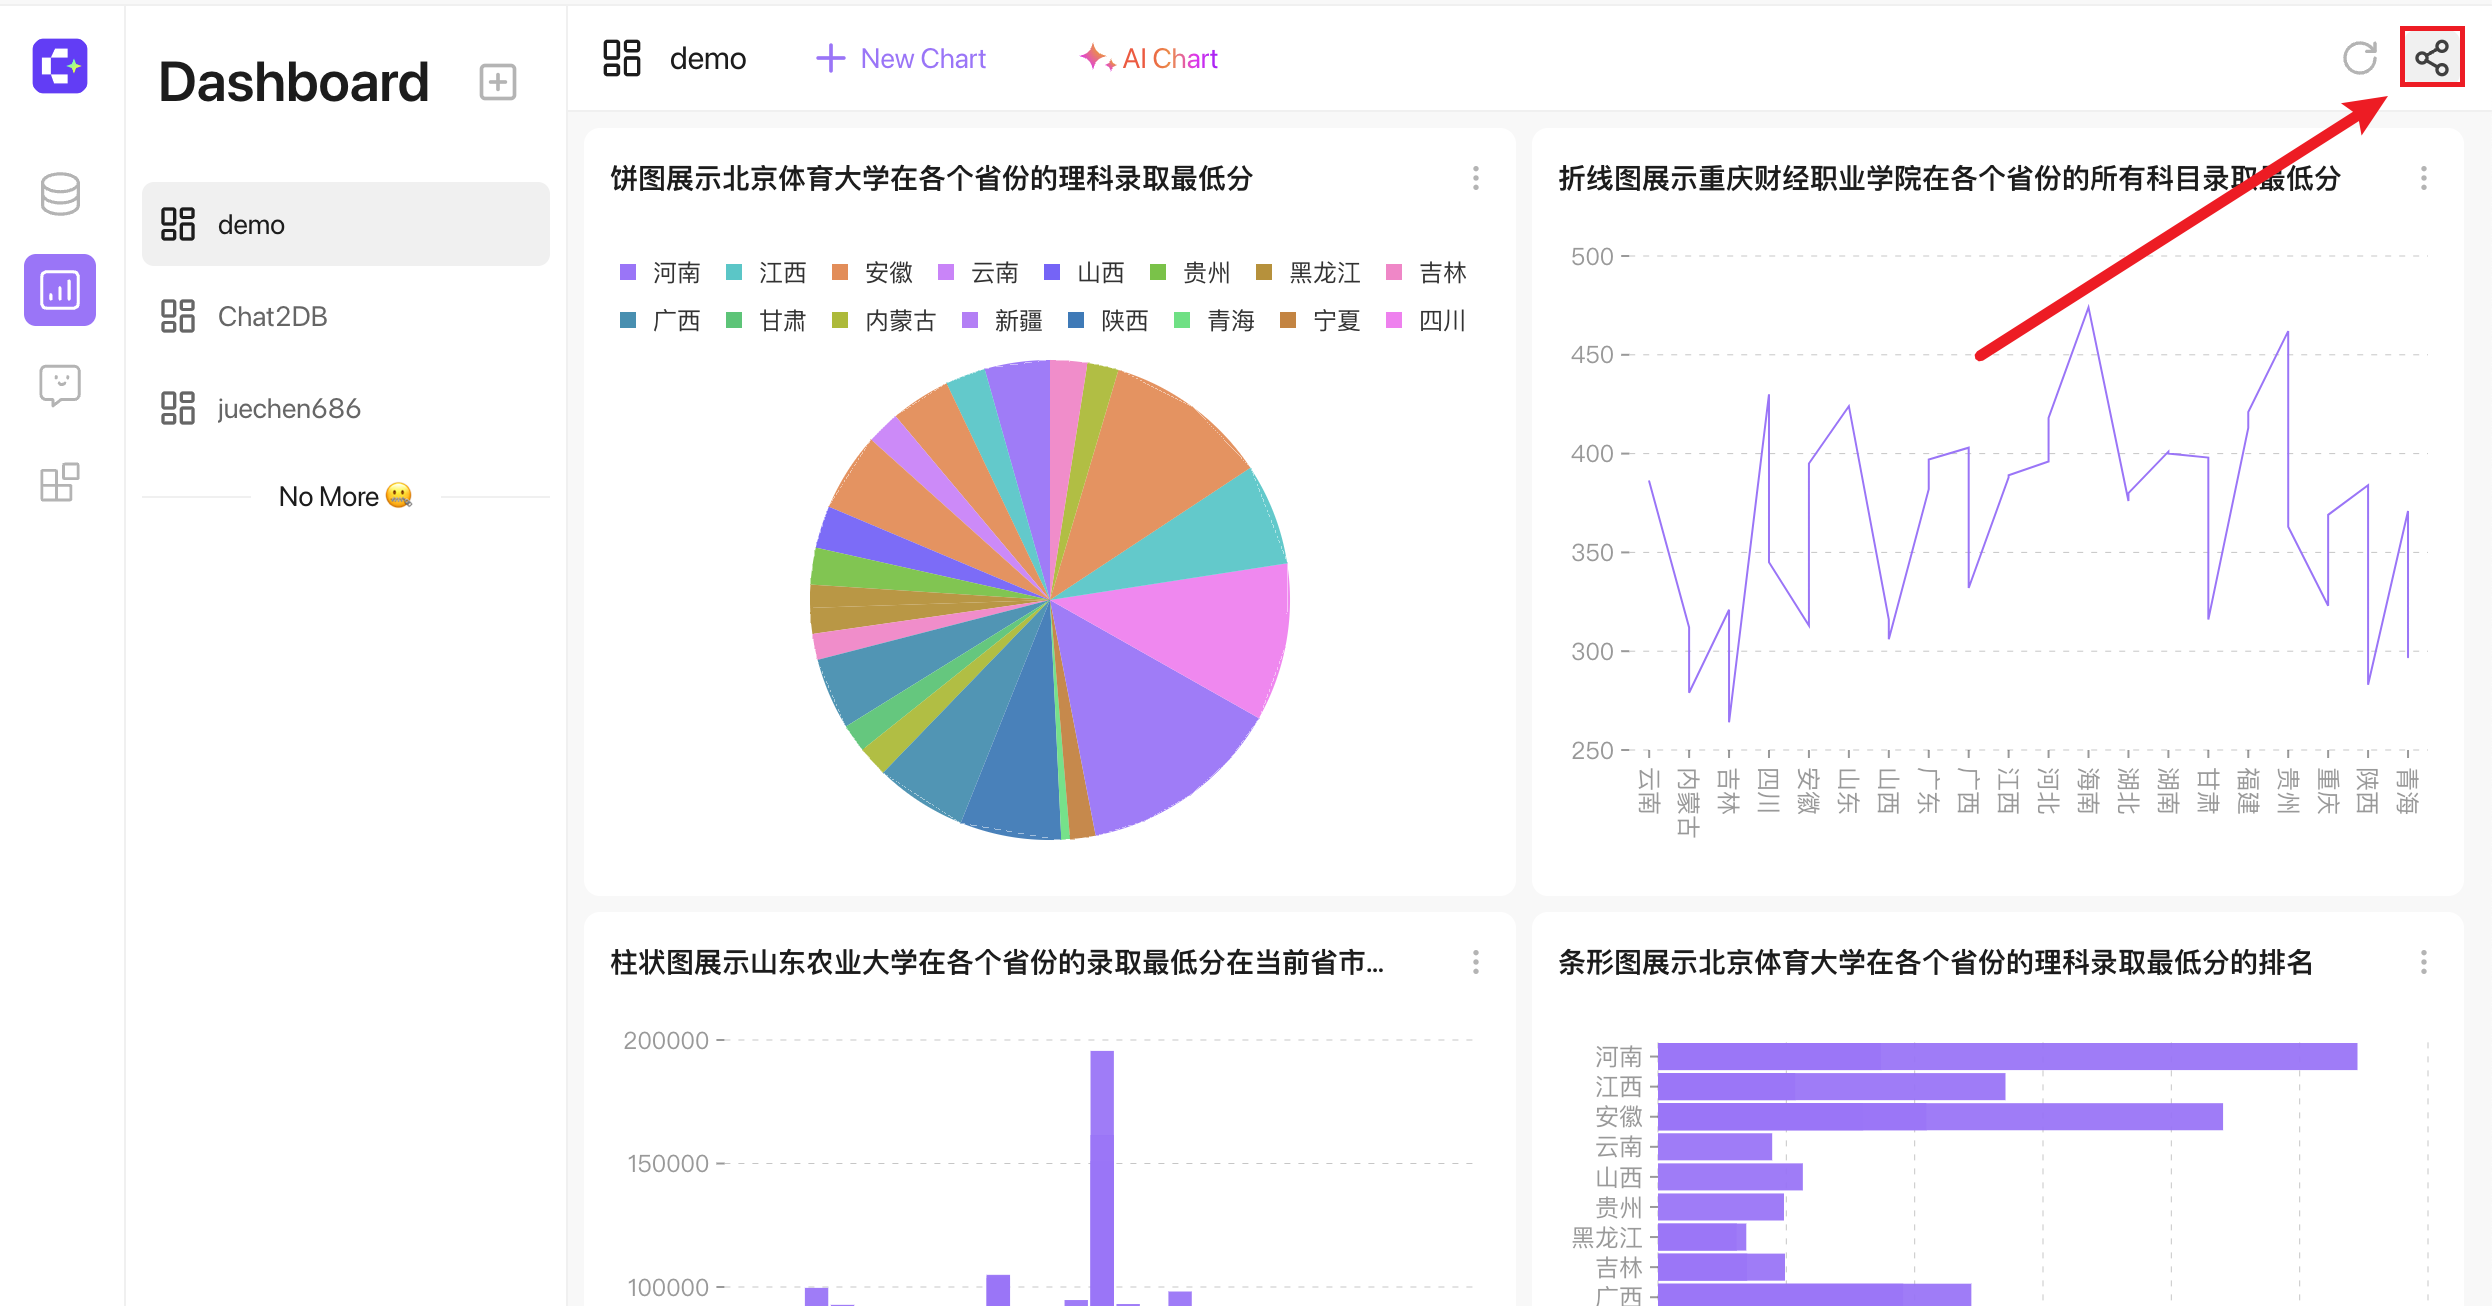
Task: Toggle 山西 legend item in pie chart
Action: tap(1084, 272)
